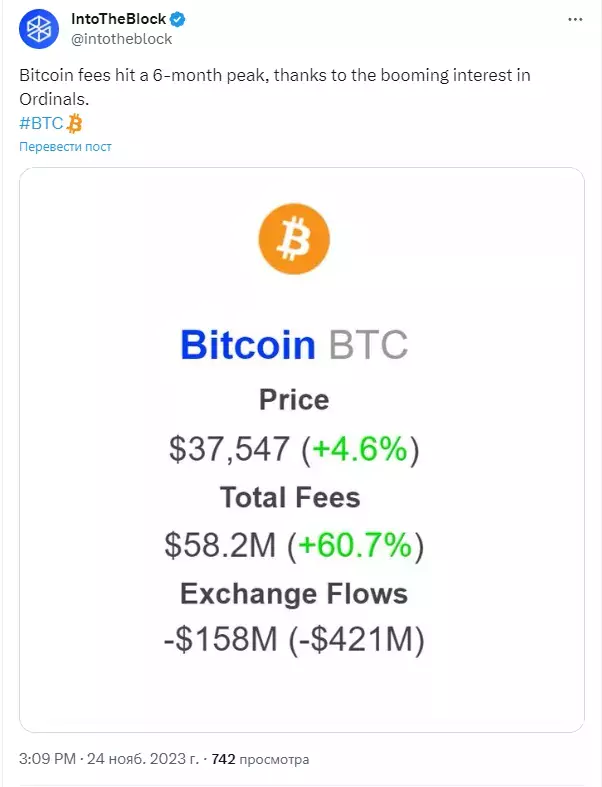
Task: Open the three-dot more options menu
Action: pos(575,20)
